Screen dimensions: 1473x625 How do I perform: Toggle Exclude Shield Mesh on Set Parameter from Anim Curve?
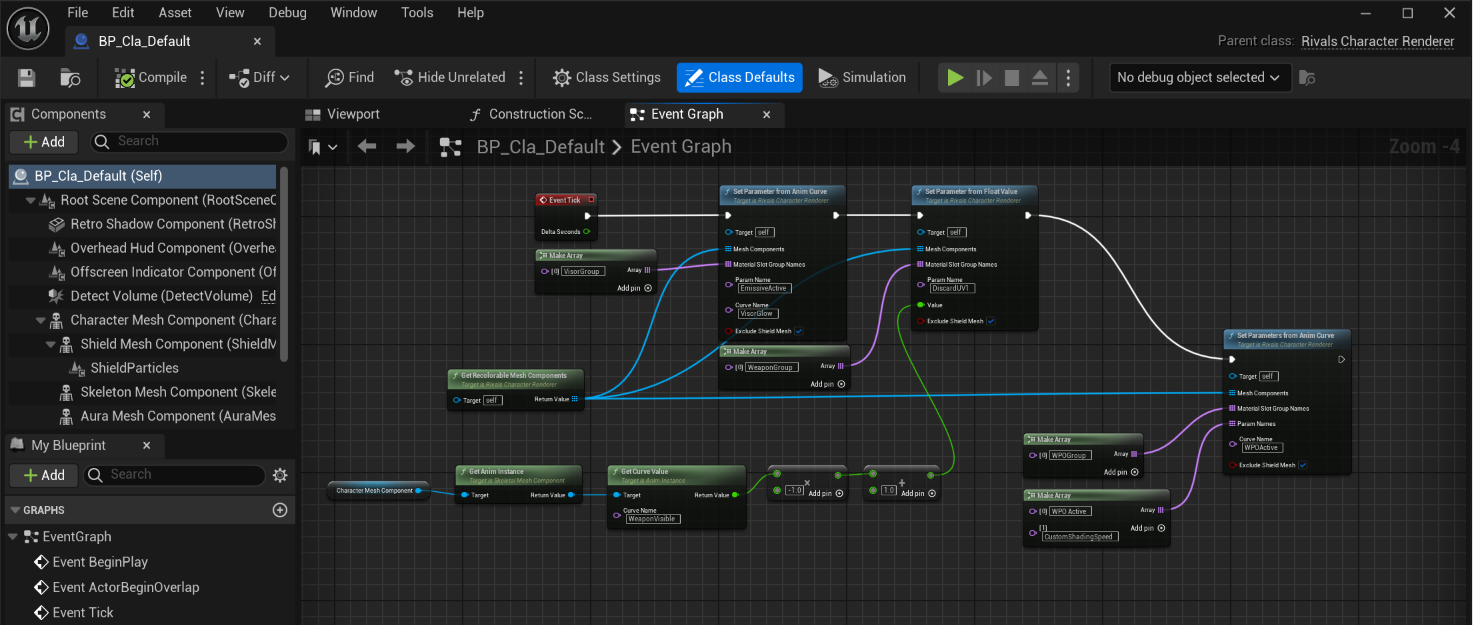[799, 331]
